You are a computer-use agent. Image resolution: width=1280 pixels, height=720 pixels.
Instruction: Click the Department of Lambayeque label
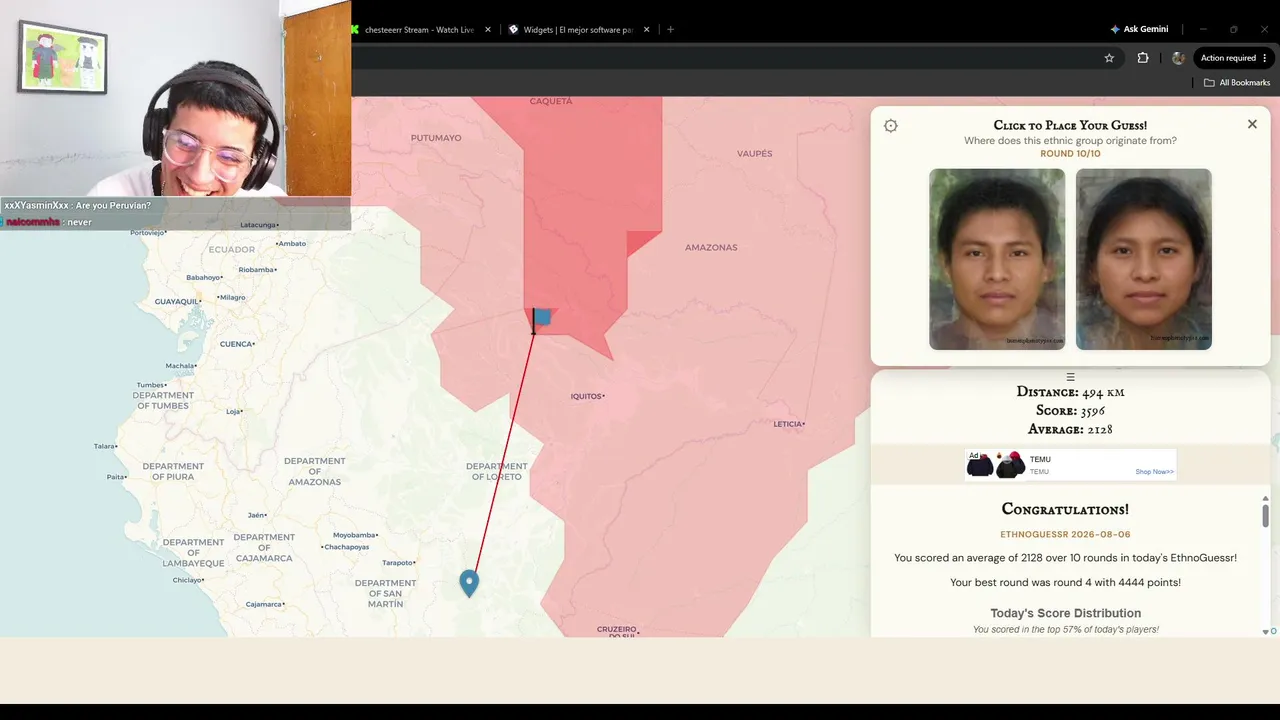[x=193, y=552]
